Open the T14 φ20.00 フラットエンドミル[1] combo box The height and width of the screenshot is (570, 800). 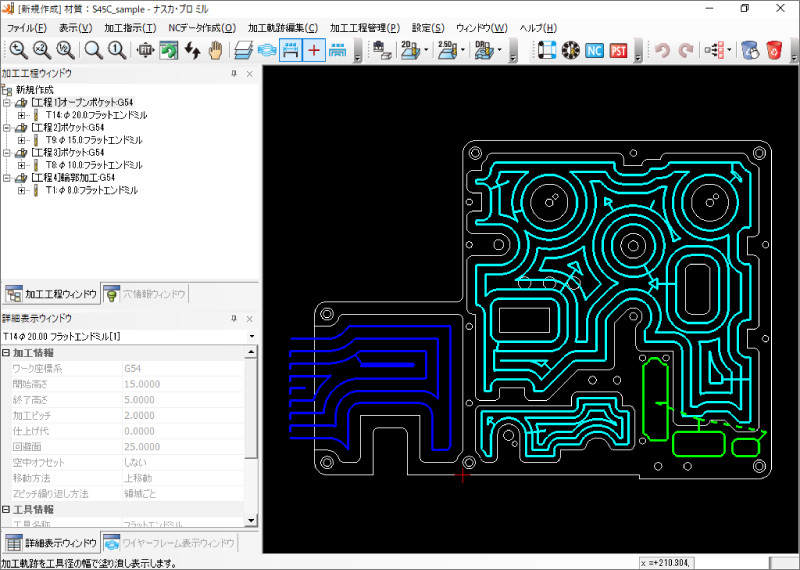point(129,337)
